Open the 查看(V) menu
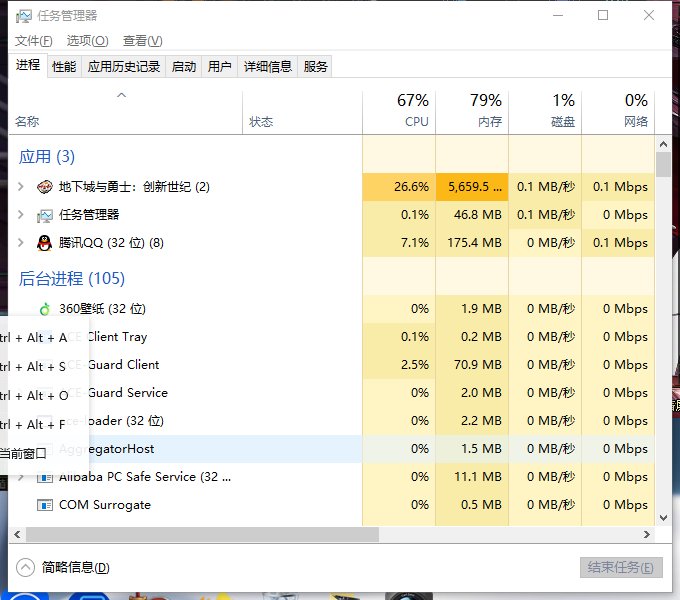Image resolution: width=680 pixels, height=600 pixels. coord(142,41)
